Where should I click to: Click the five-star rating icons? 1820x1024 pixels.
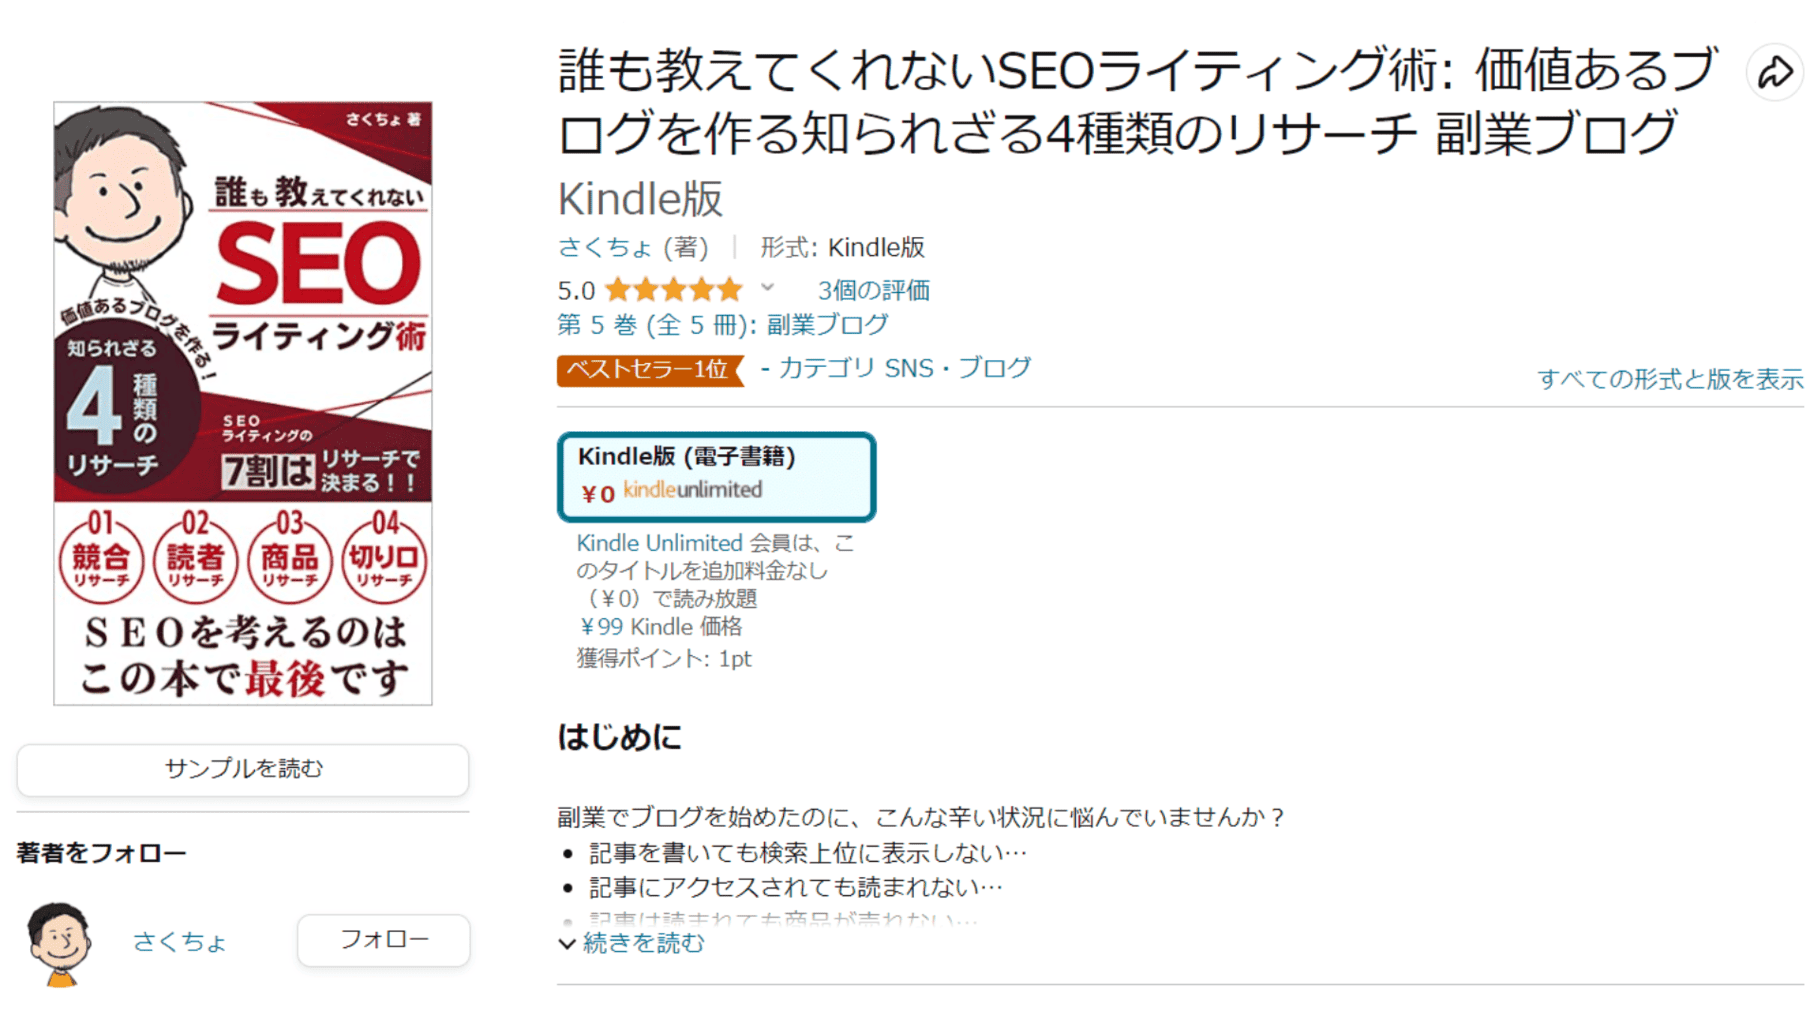pyautogui.click(x=674, y=290)
